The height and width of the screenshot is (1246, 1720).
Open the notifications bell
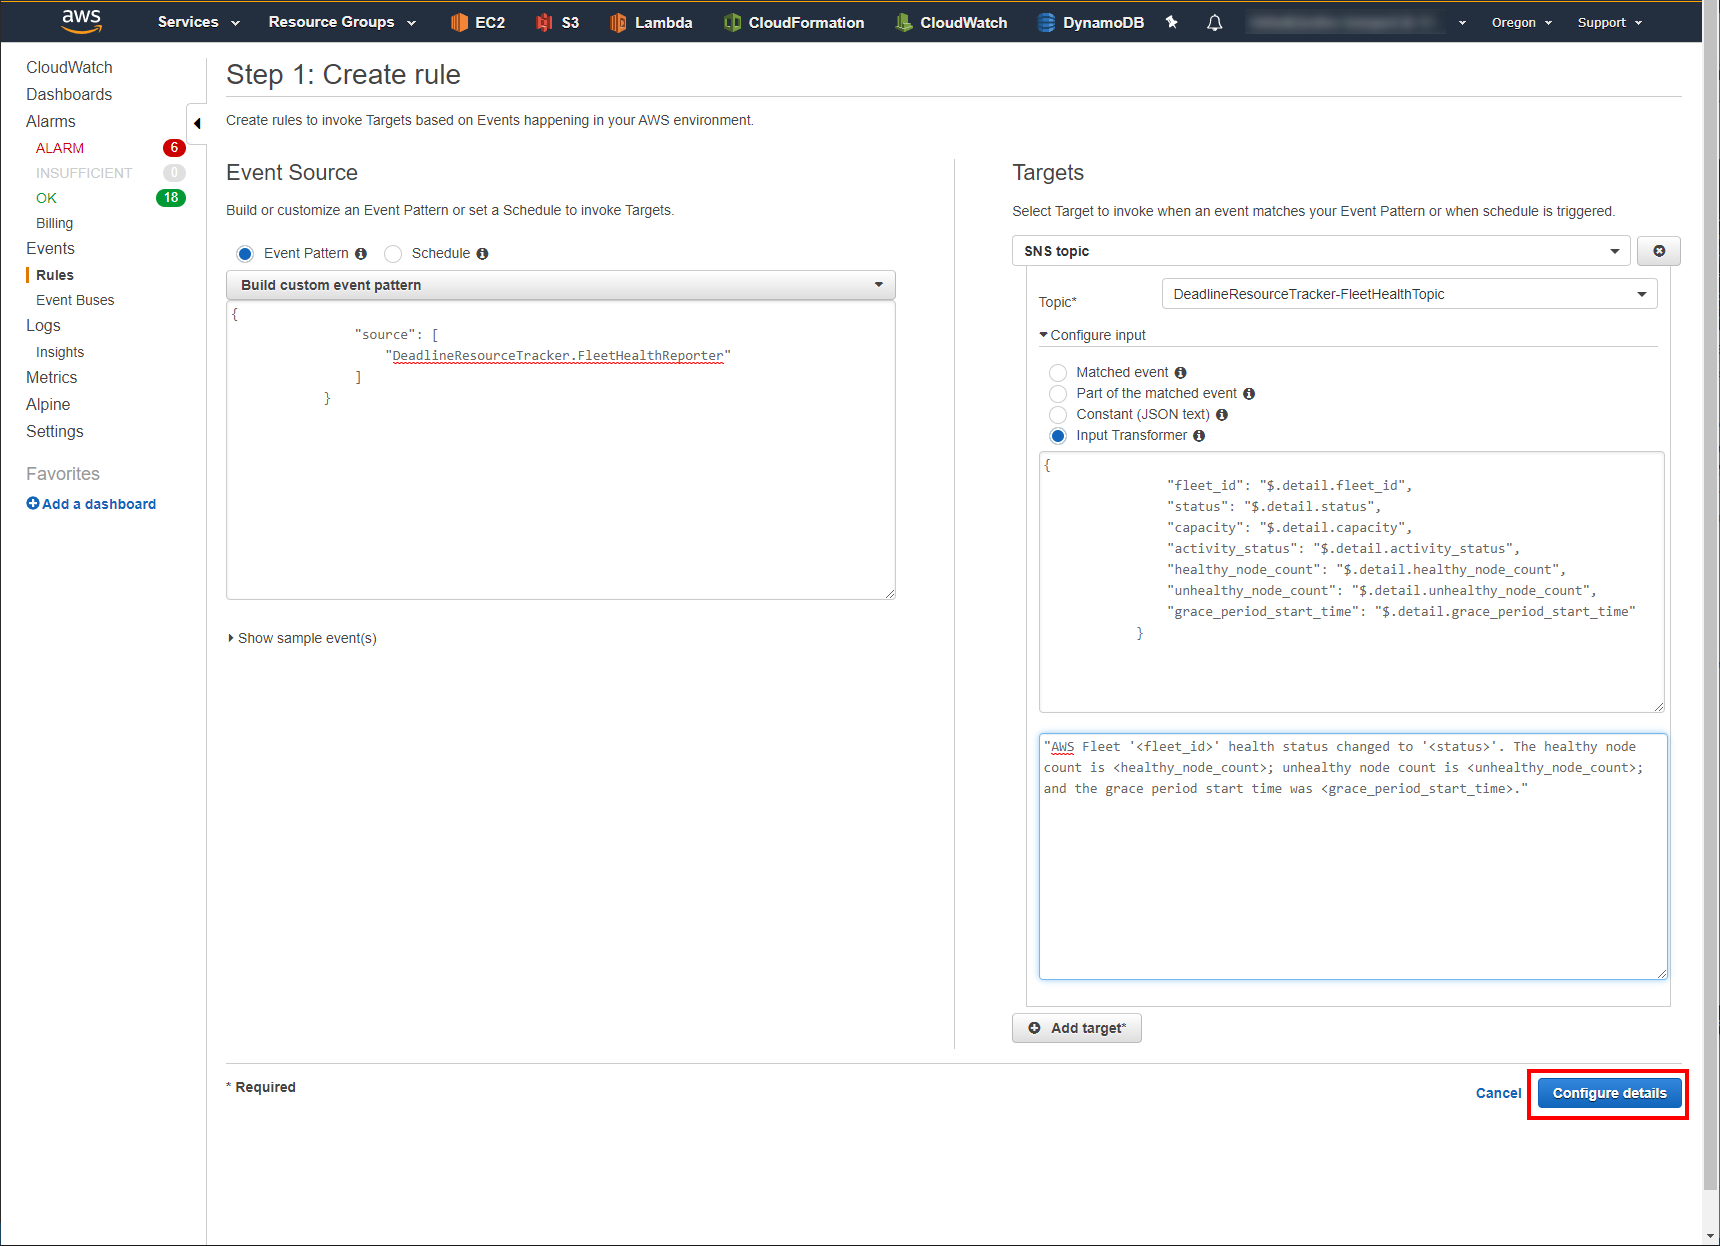tap(1214, 22)
